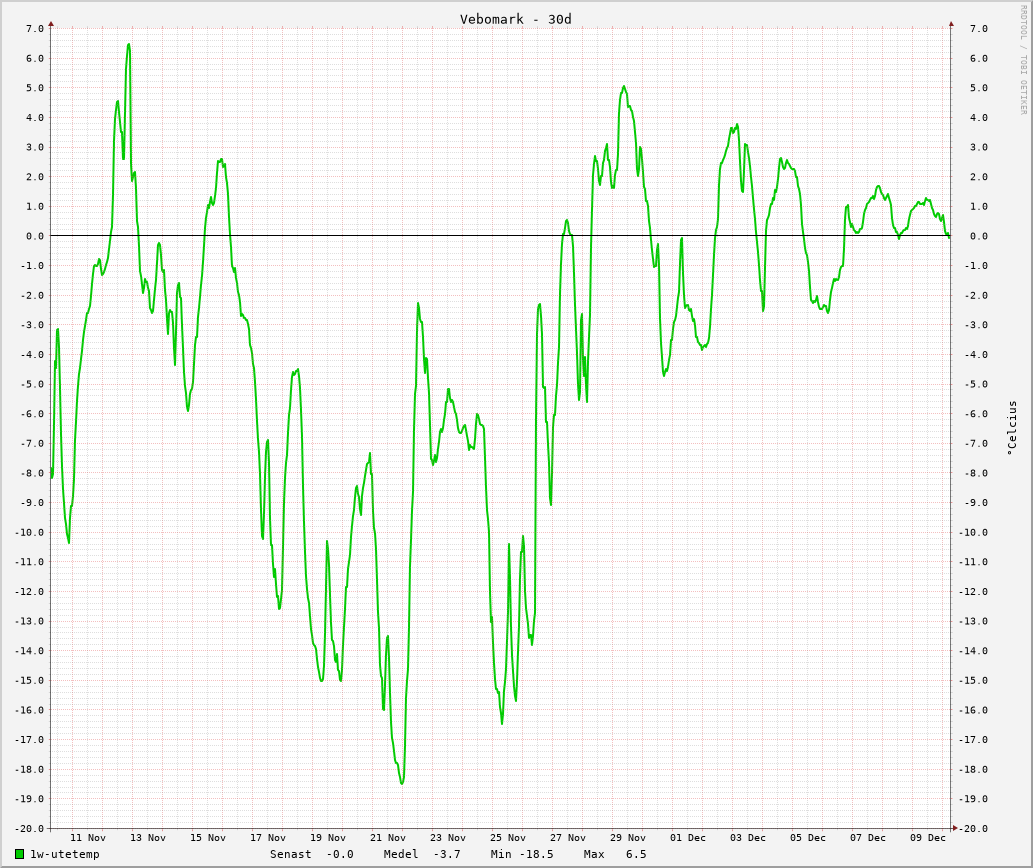Click the 7.0 label on the left y-axis

pos(35,28)
